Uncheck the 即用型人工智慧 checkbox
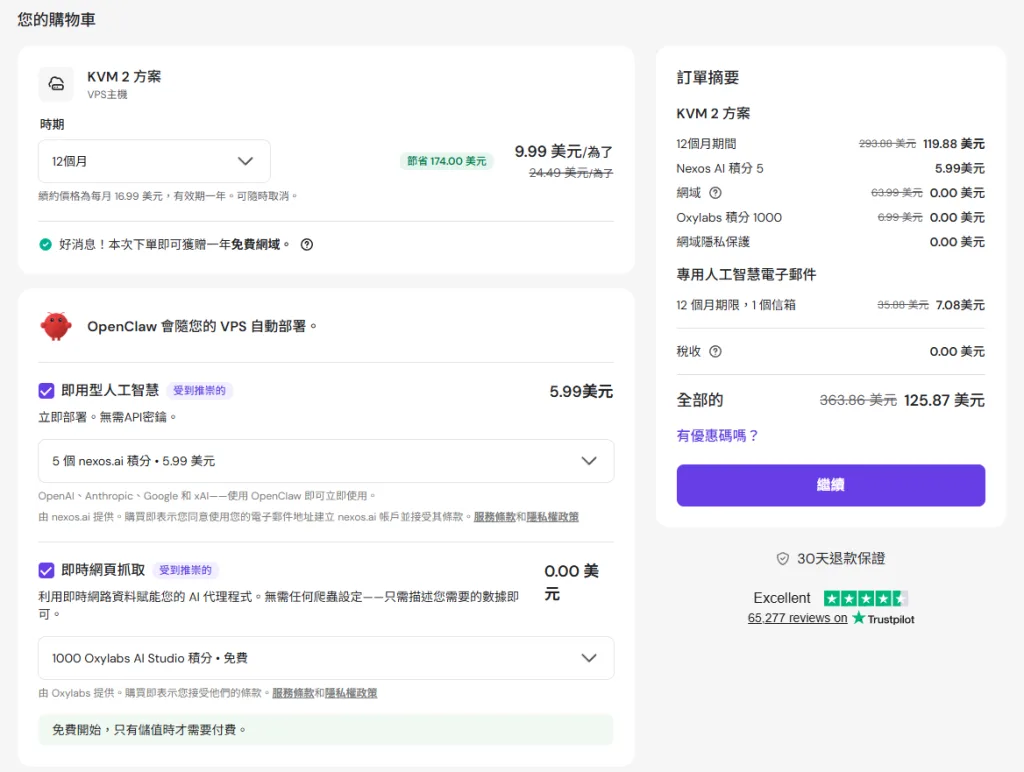This screenshot has width=1024, height=772. tap(46, 391)
